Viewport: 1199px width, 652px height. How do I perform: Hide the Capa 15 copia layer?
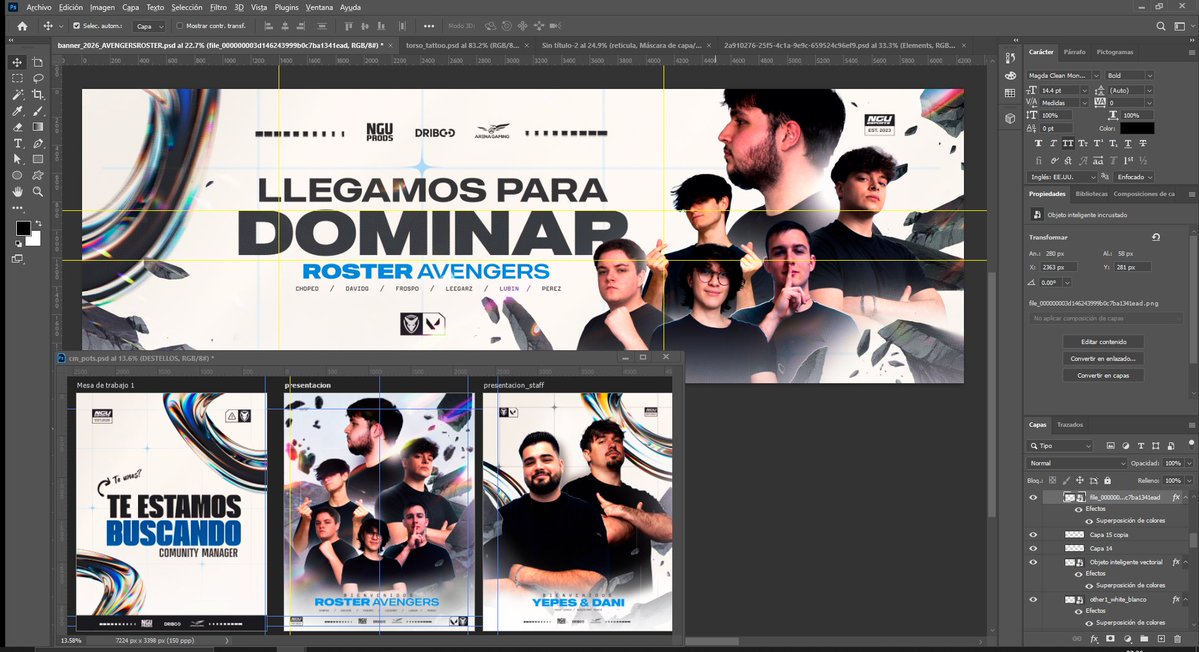pos(1033,535)
